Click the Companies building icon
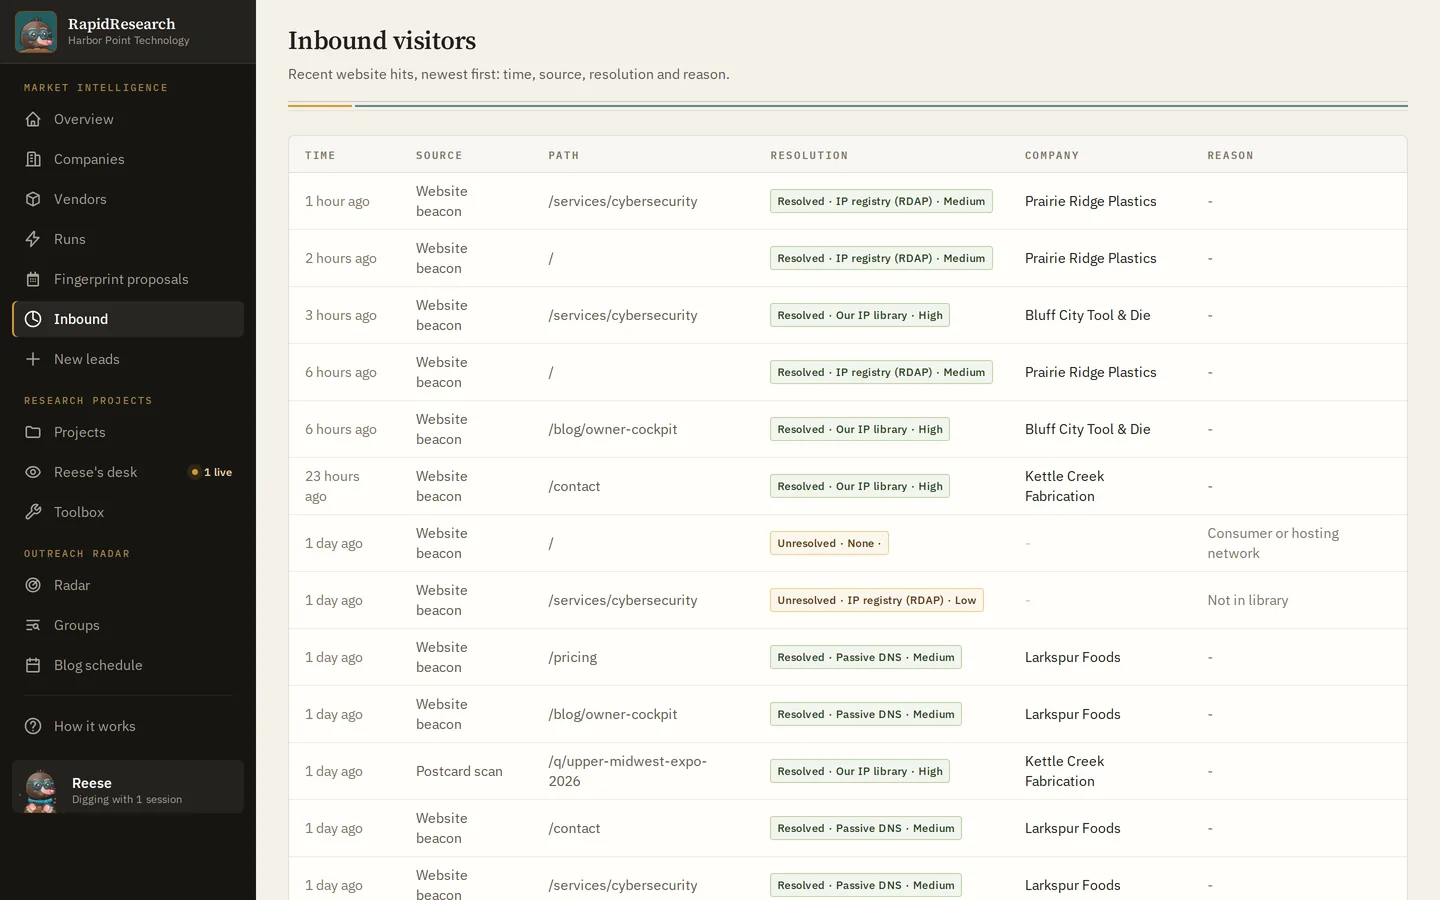 (33, 159)
